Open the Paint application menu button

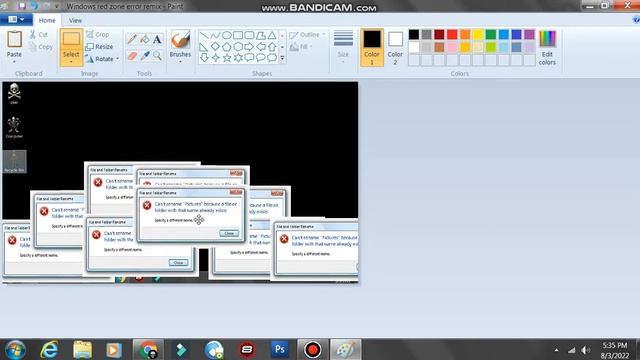[x=16, y=19]
